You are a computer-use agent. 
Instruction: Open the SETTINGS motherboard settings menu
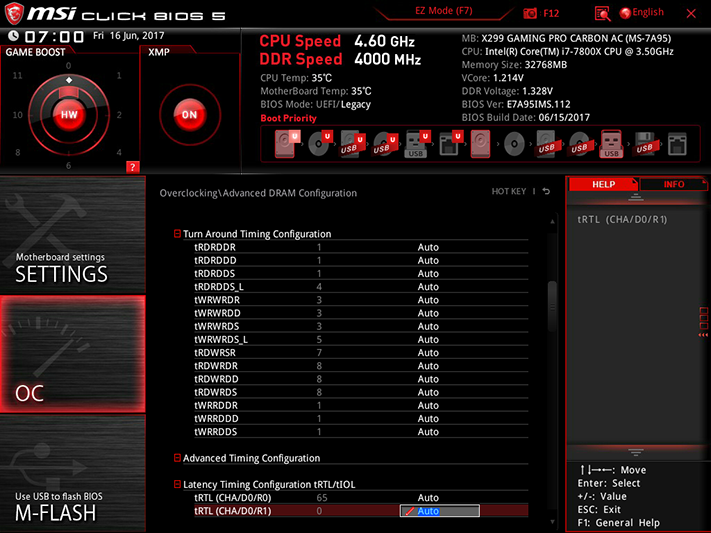[x=73, y=235]
